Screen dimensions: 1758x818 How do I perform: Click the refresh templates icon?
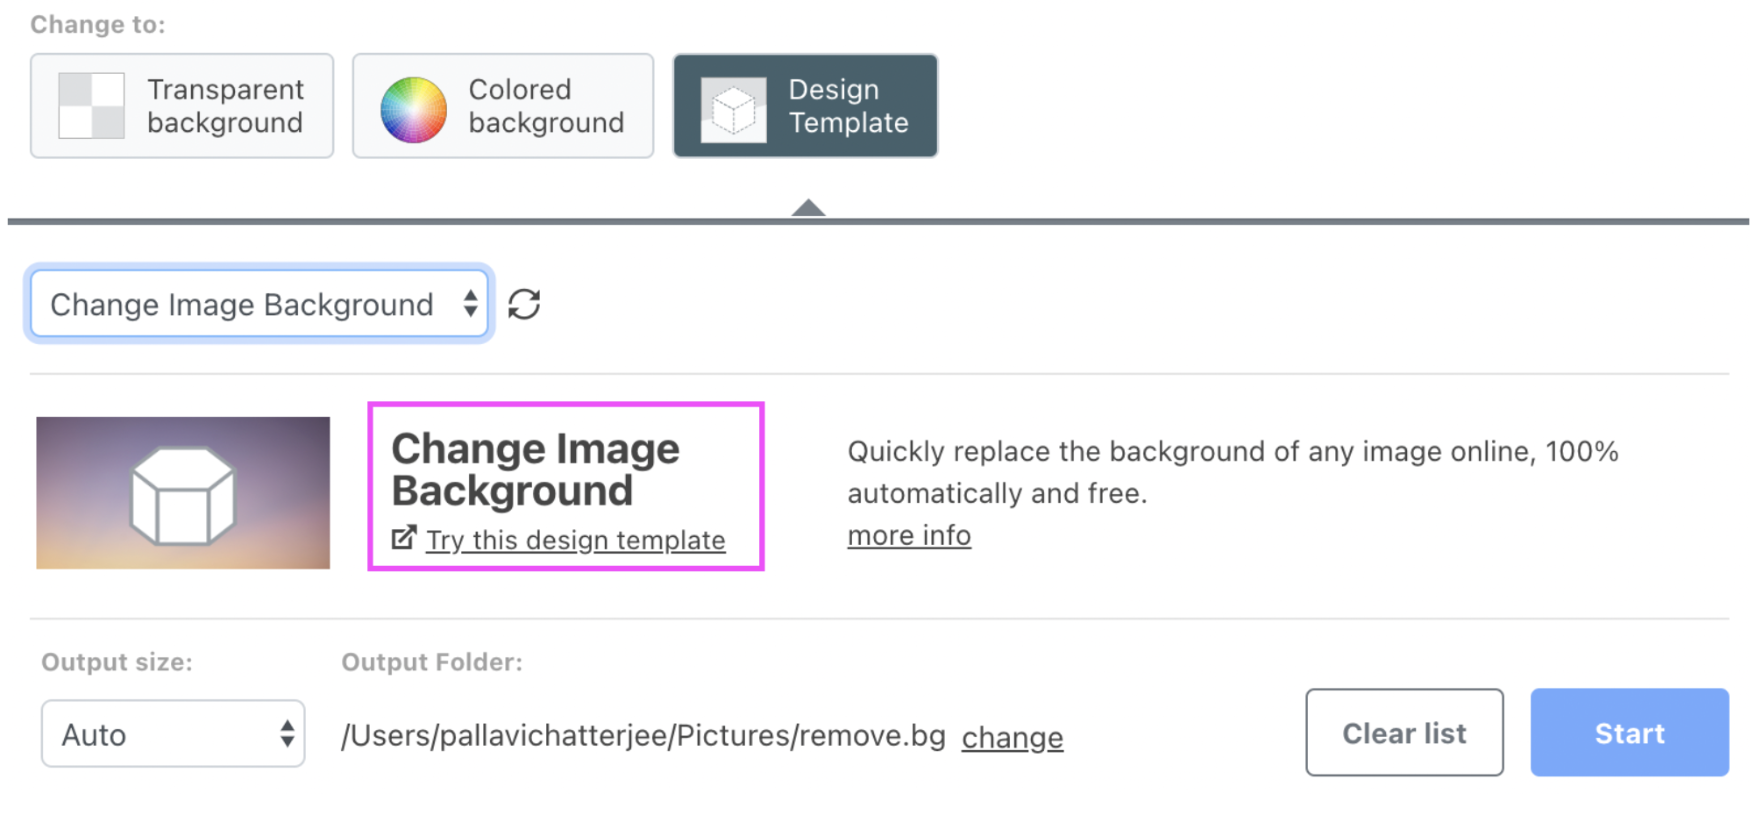(524, 304)
